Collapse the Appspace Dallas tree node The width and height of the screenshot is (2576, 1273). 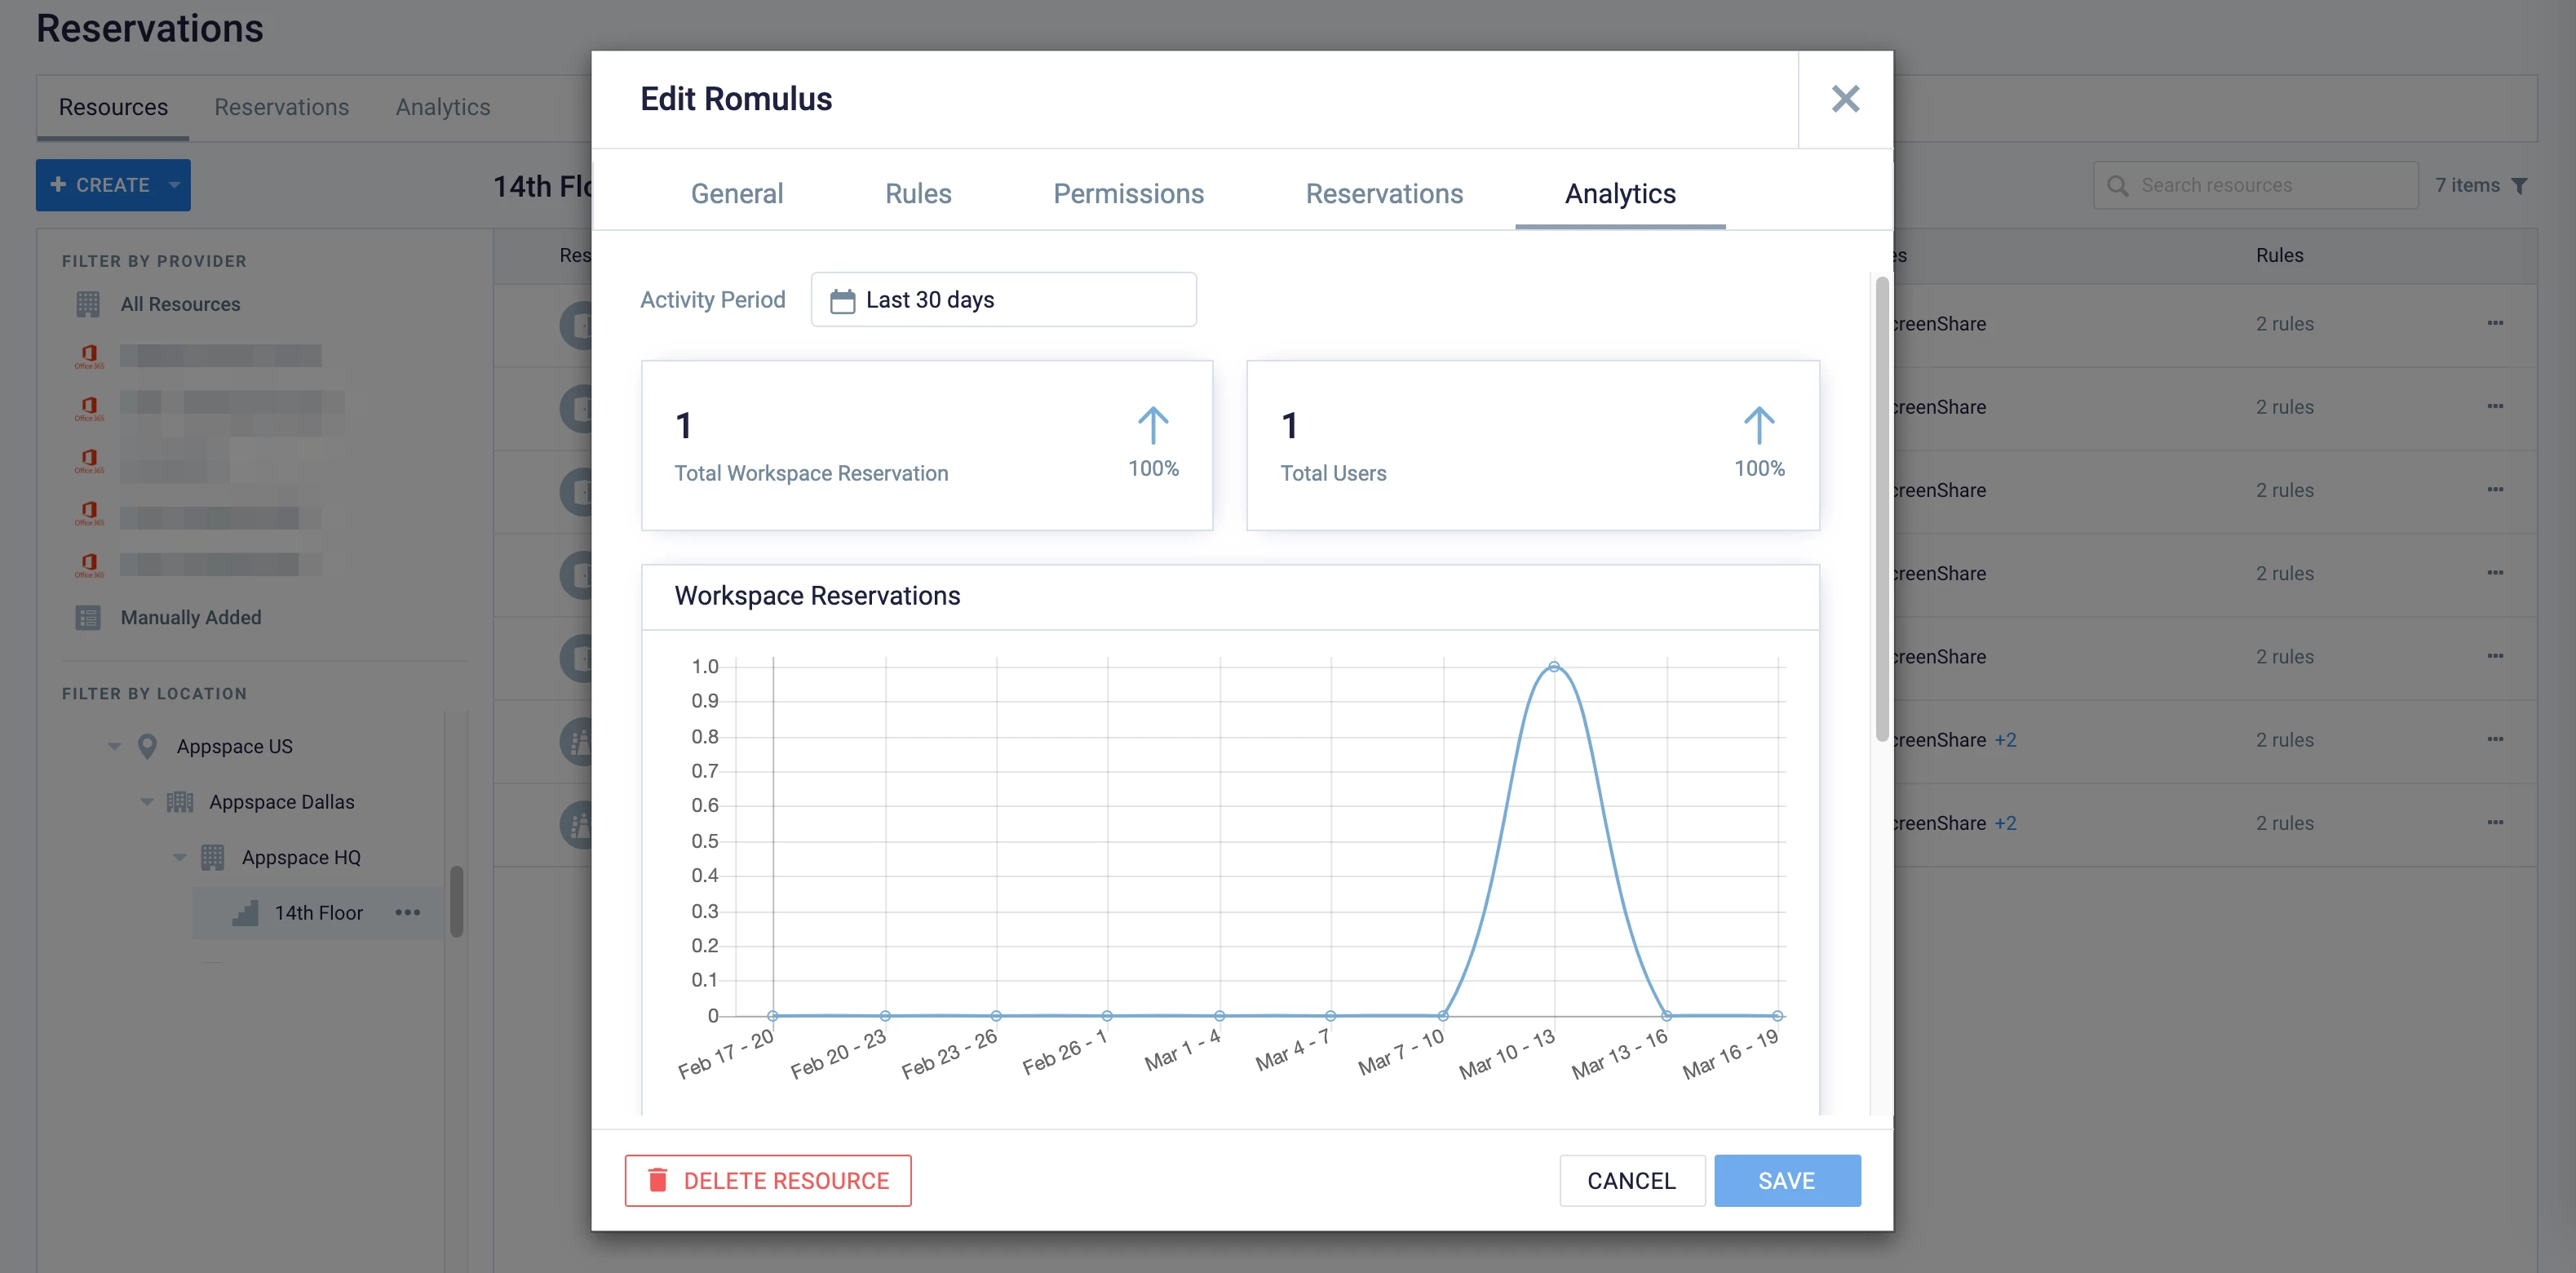[x=147, y=802]
